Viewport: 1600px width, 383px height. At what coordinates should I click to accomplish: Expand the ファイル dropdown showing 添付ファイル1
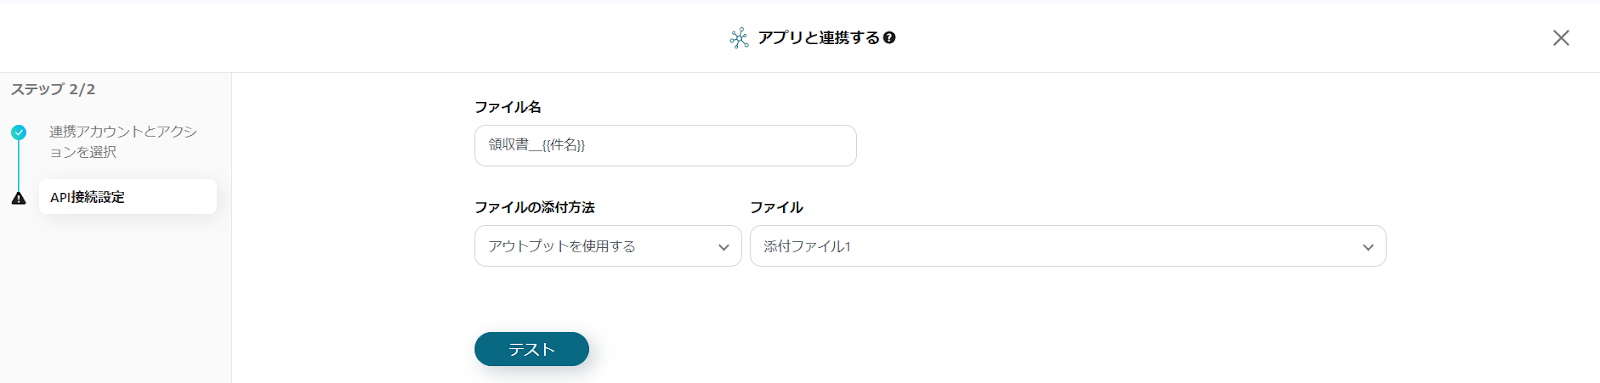(x=1068, y=246)
